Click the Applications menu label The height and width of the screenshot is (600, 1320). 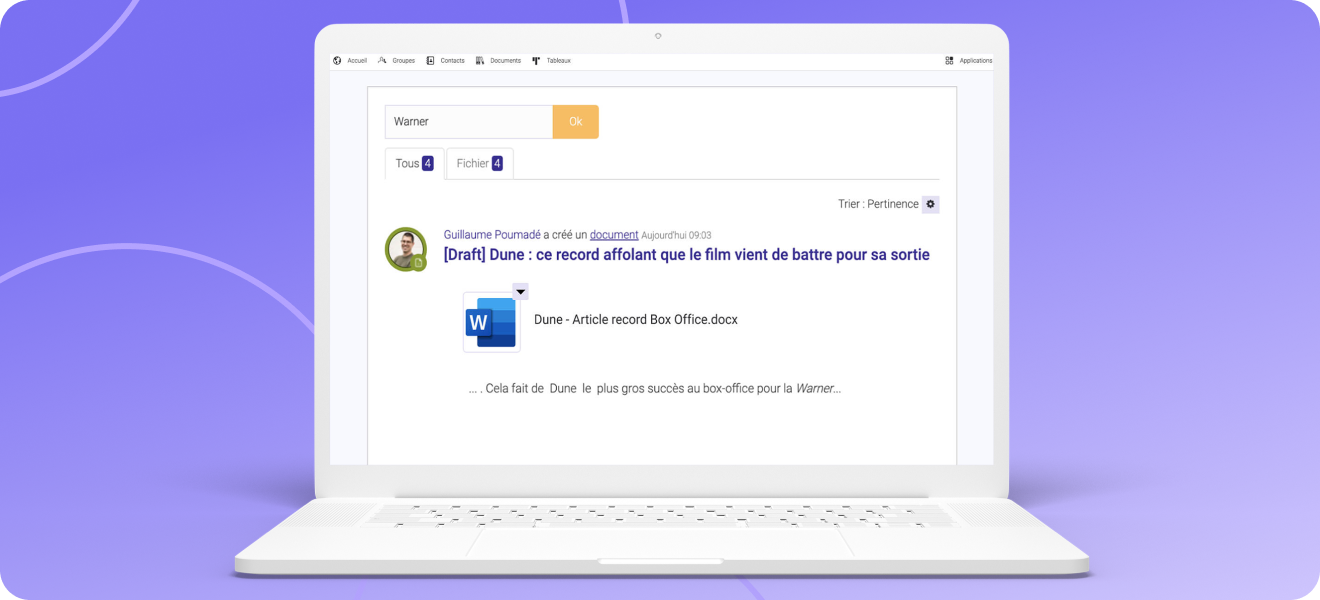(x=975, y=61)
